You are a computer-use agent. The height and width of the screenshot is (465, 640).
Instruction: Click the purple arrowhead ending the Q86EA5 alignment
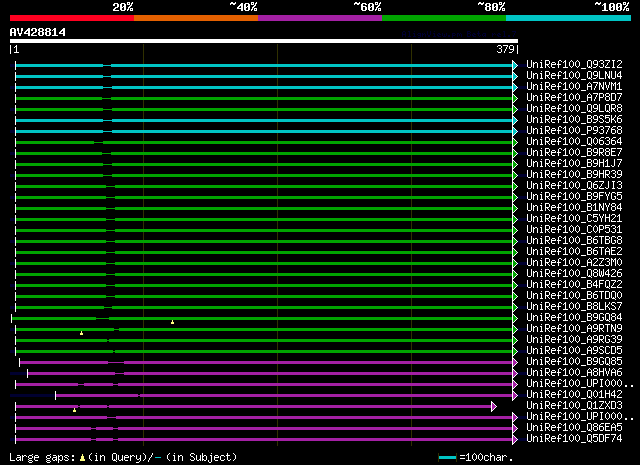(515, 429)
